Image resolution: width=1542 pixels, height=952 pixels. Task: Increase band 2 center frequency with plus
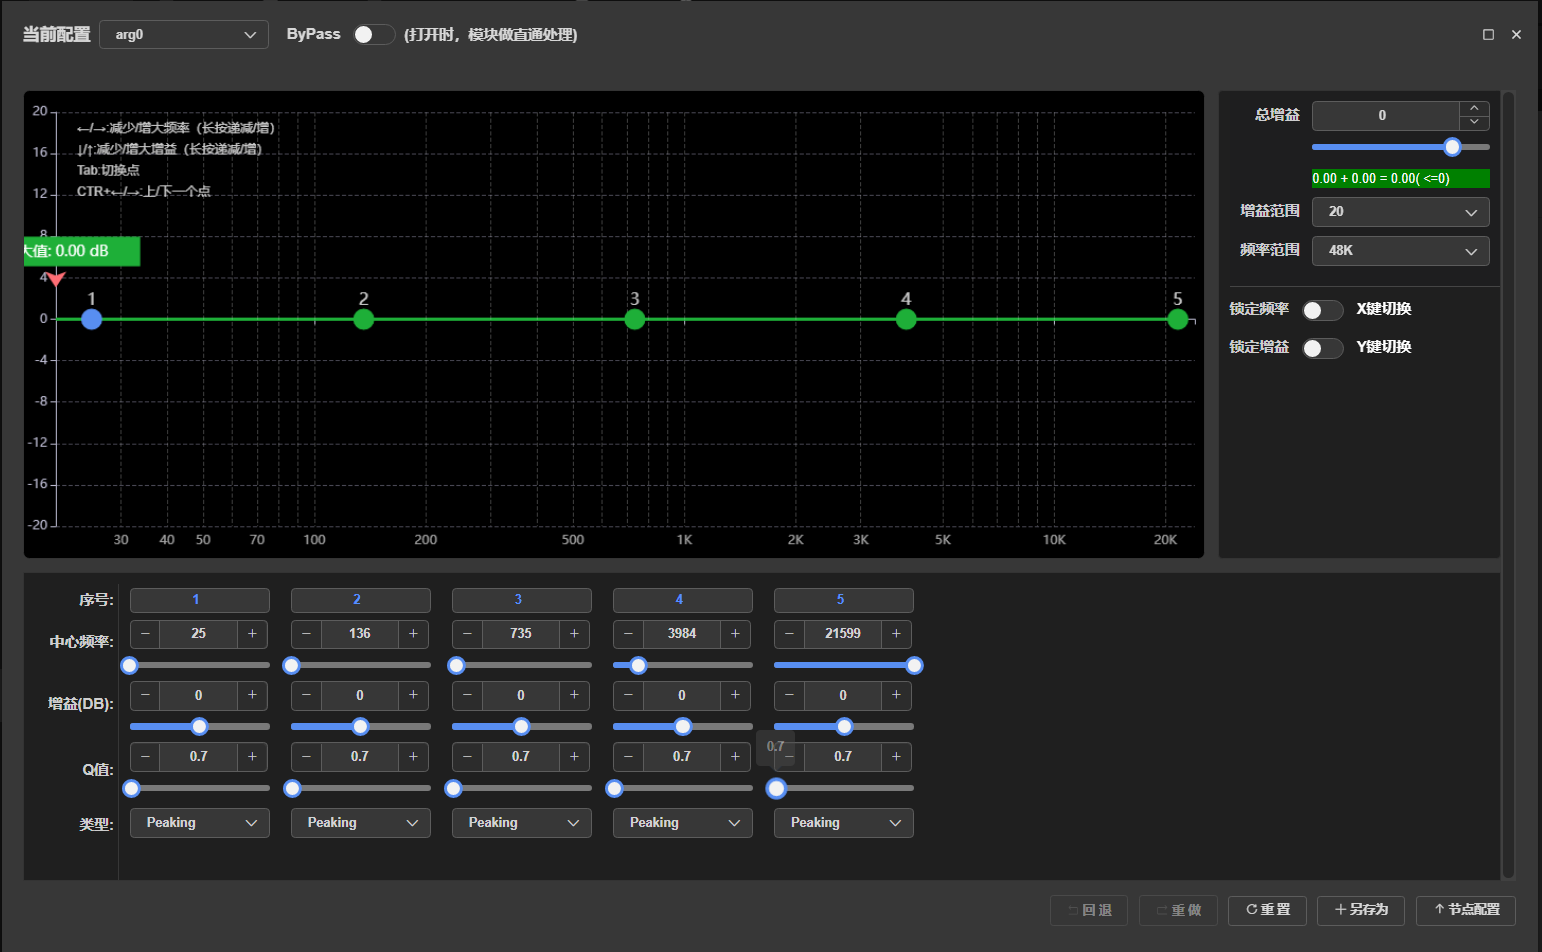(x=413, y=634)
